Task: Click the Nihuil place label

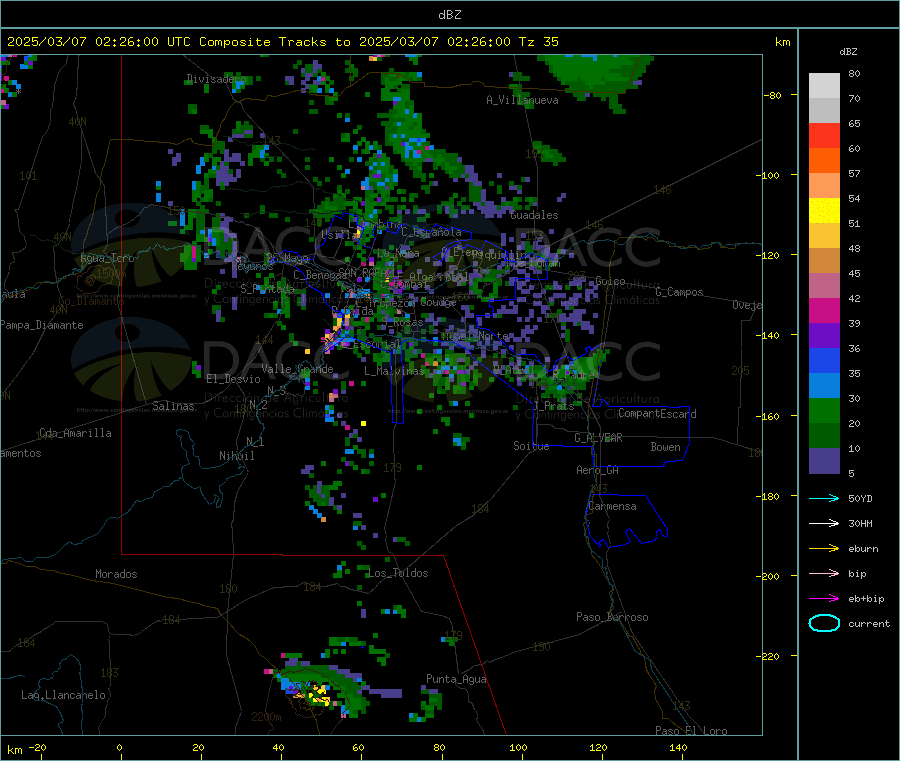Action: [237, 456]
